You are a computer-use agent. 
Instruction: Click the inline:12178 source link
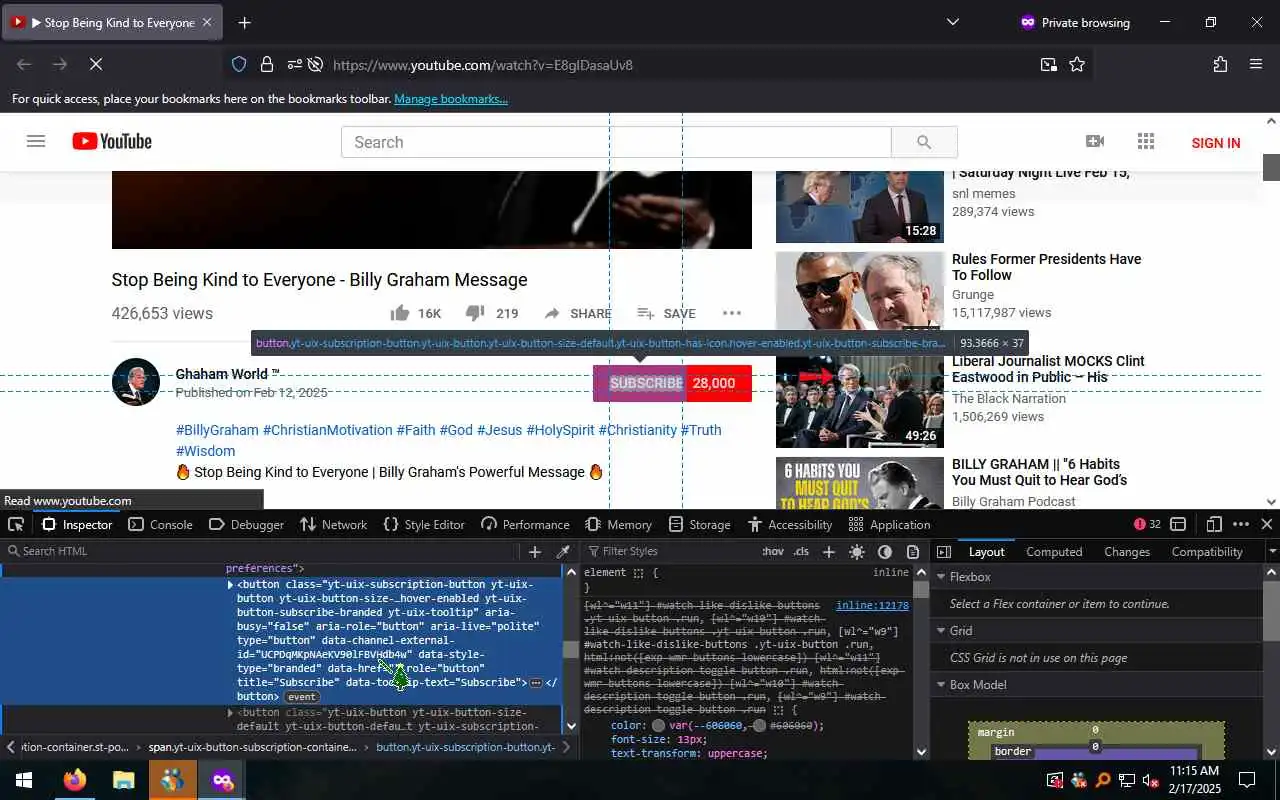(872, 605)
